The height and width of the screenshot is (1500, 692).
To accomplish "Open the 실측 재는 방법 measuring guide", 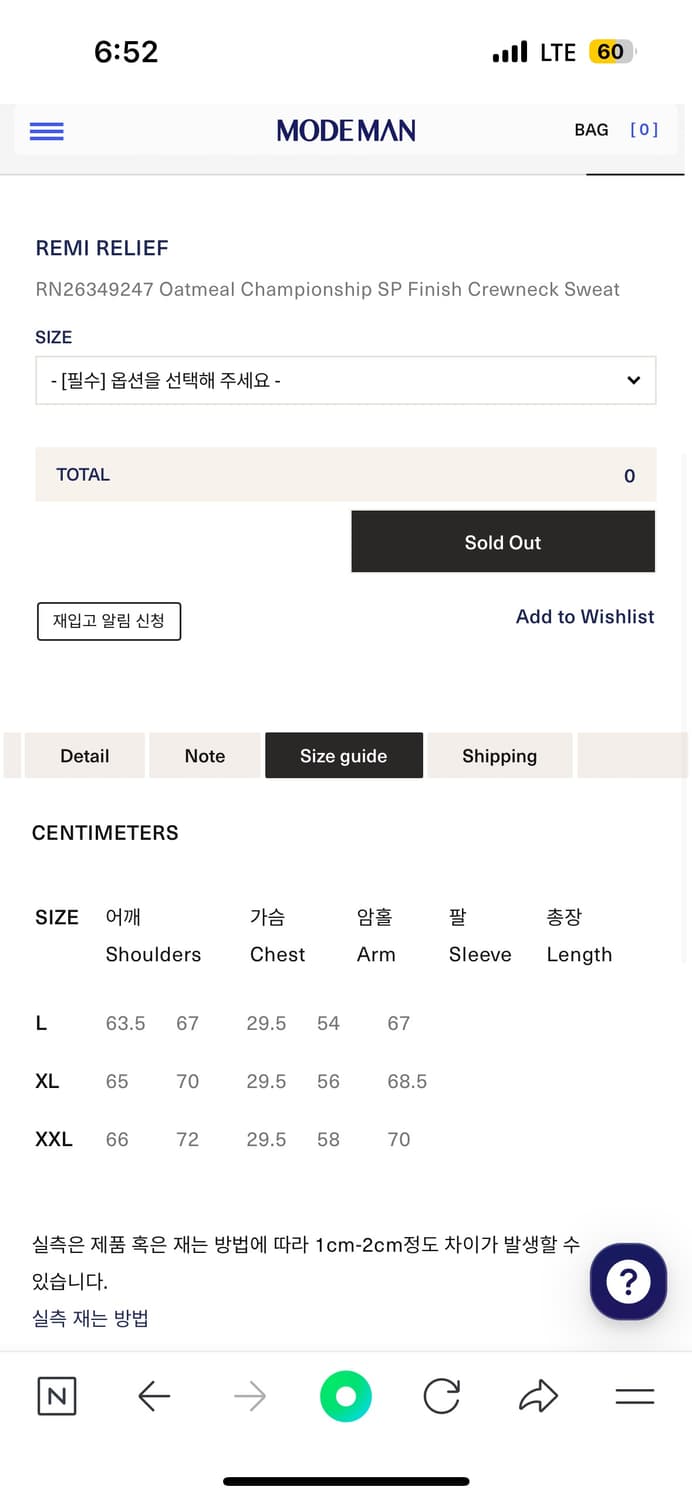I will click(x=90, y=1318).
